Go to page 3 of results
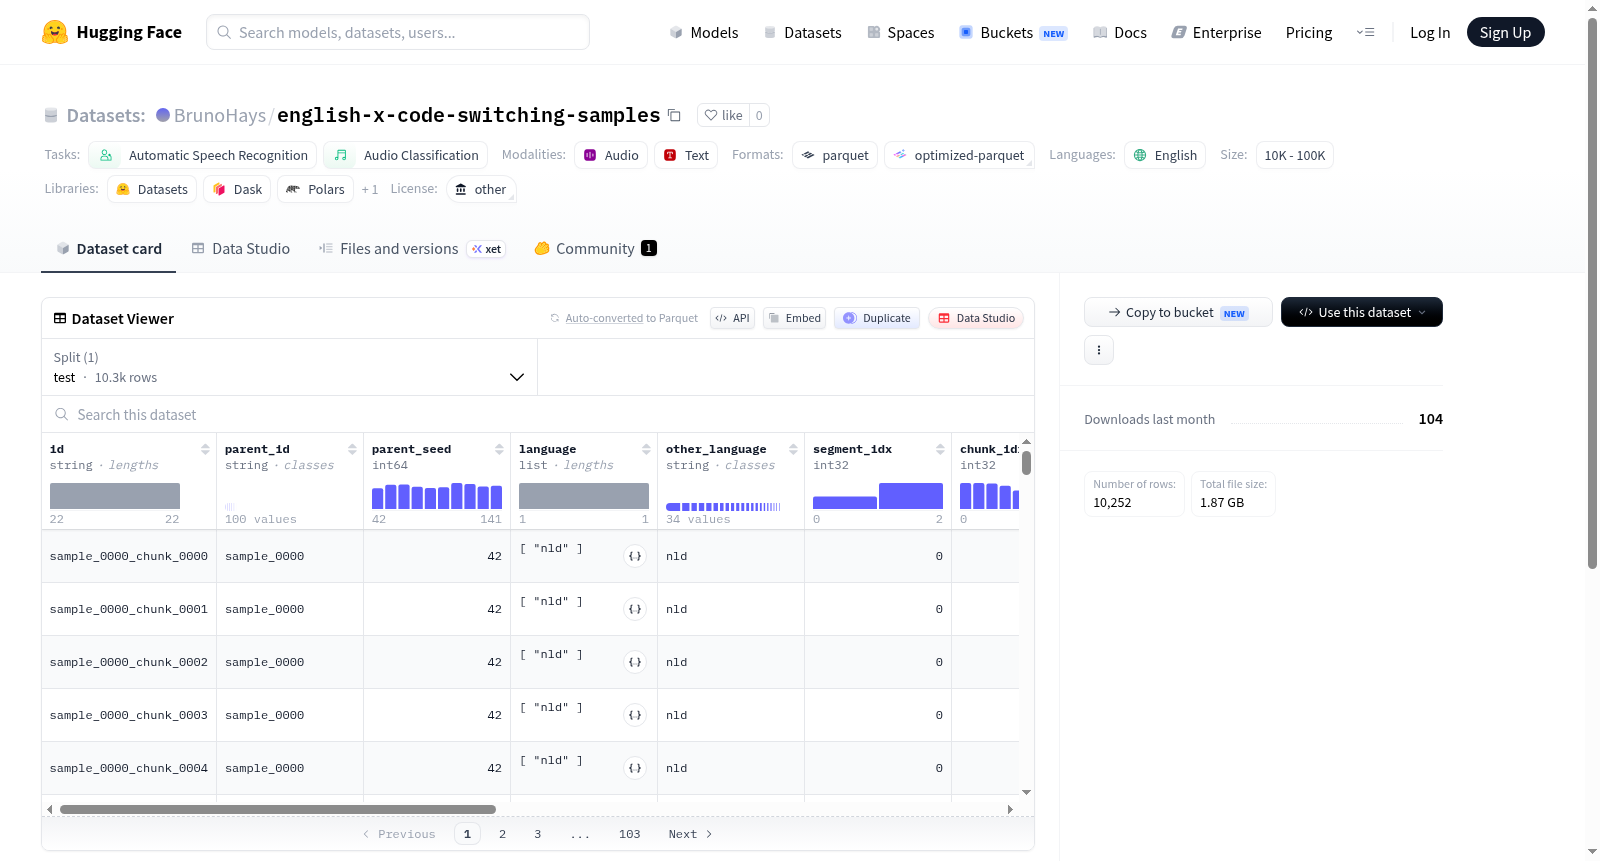Screen dimensions: 1600x861 coord(537,834)
